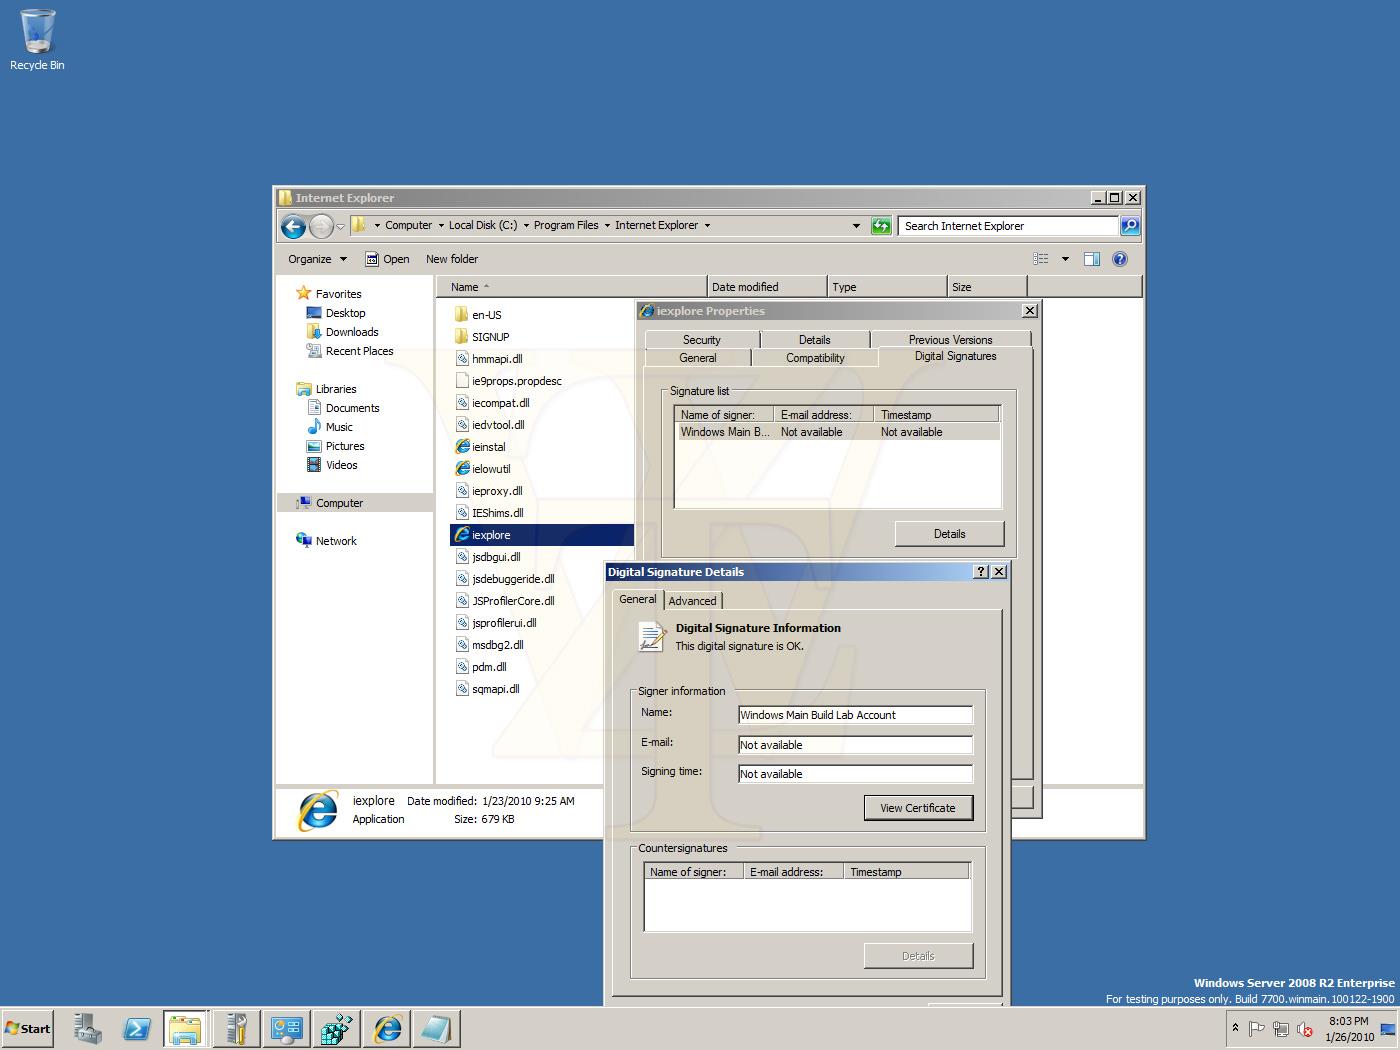Select the ieinstal application file

coord(481,447)
